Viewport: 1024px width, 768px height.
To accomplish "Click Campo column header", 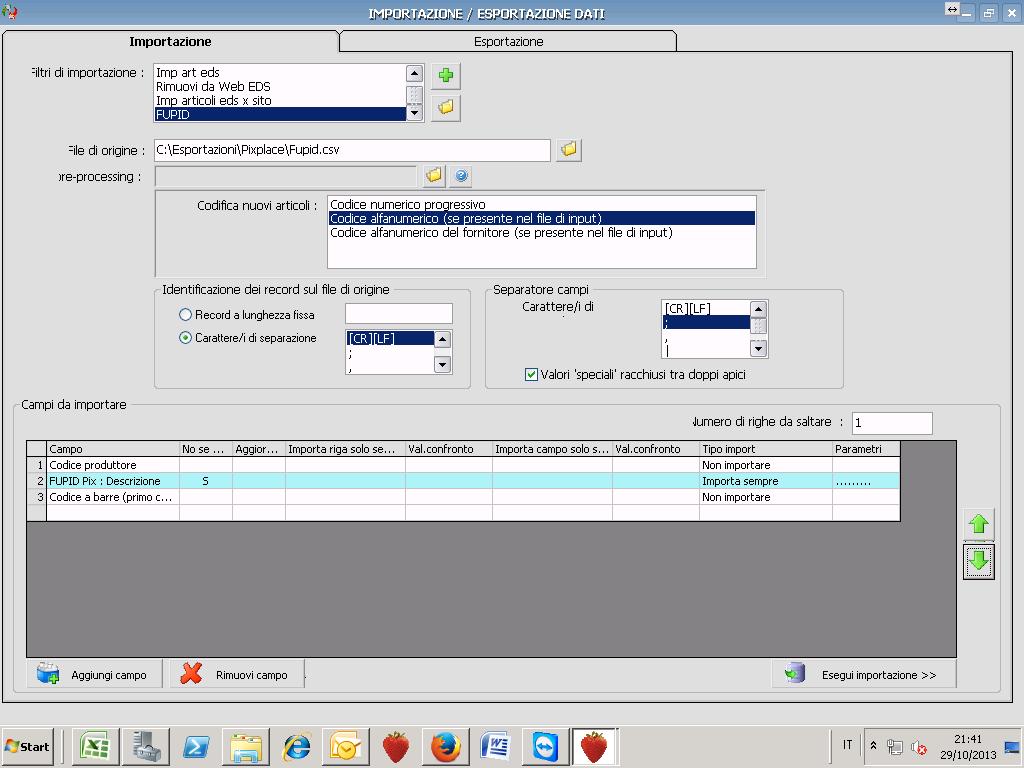I will pos(113,449).
